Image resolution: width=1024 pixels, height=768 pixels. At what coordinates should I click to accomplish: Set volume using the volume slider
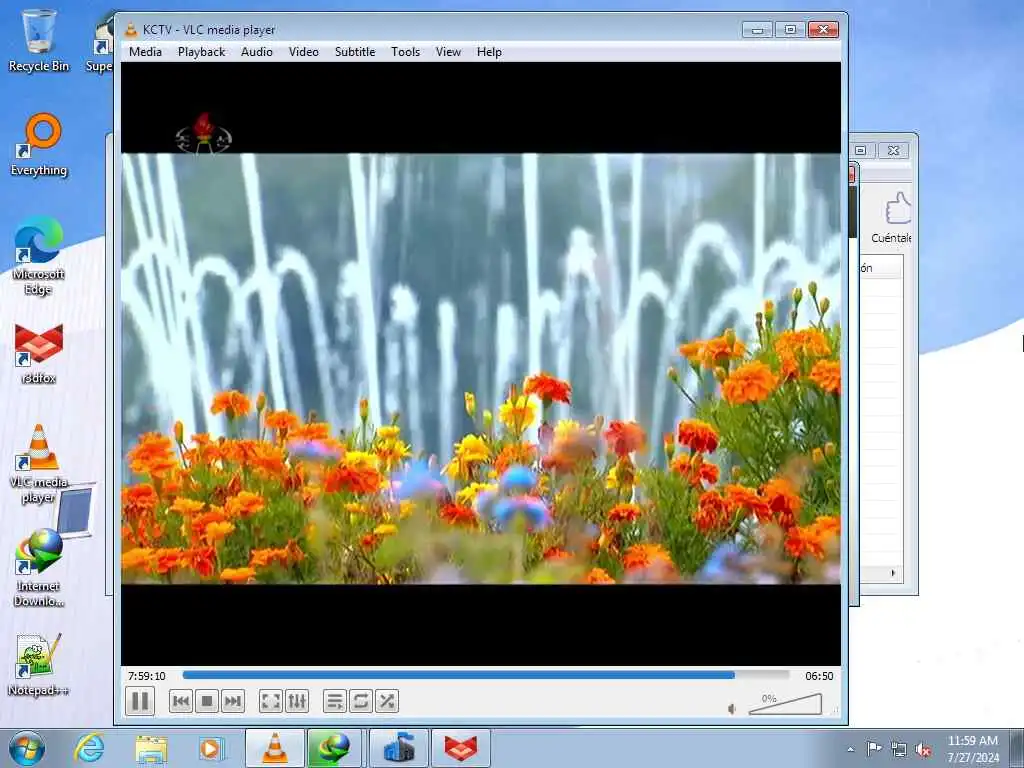point(785,704)
